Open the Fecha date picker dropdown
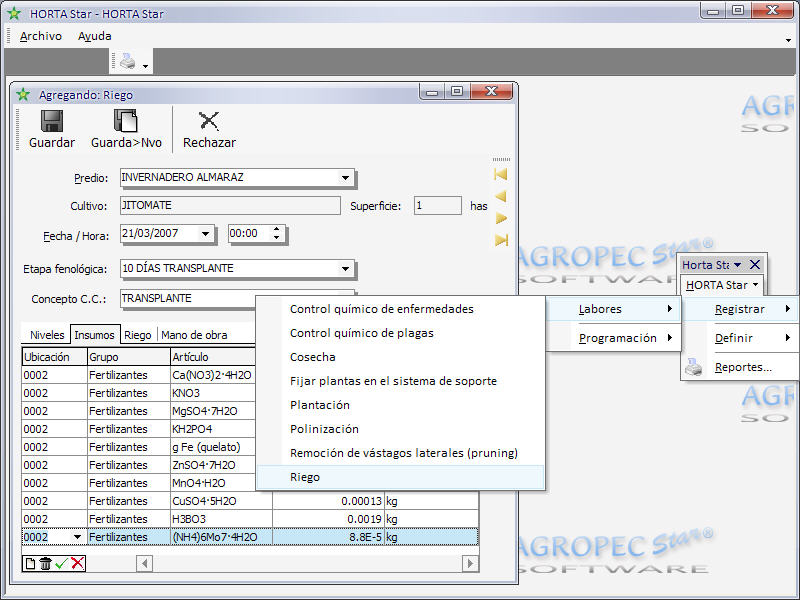Screen dimensions: 800x600 205,234
